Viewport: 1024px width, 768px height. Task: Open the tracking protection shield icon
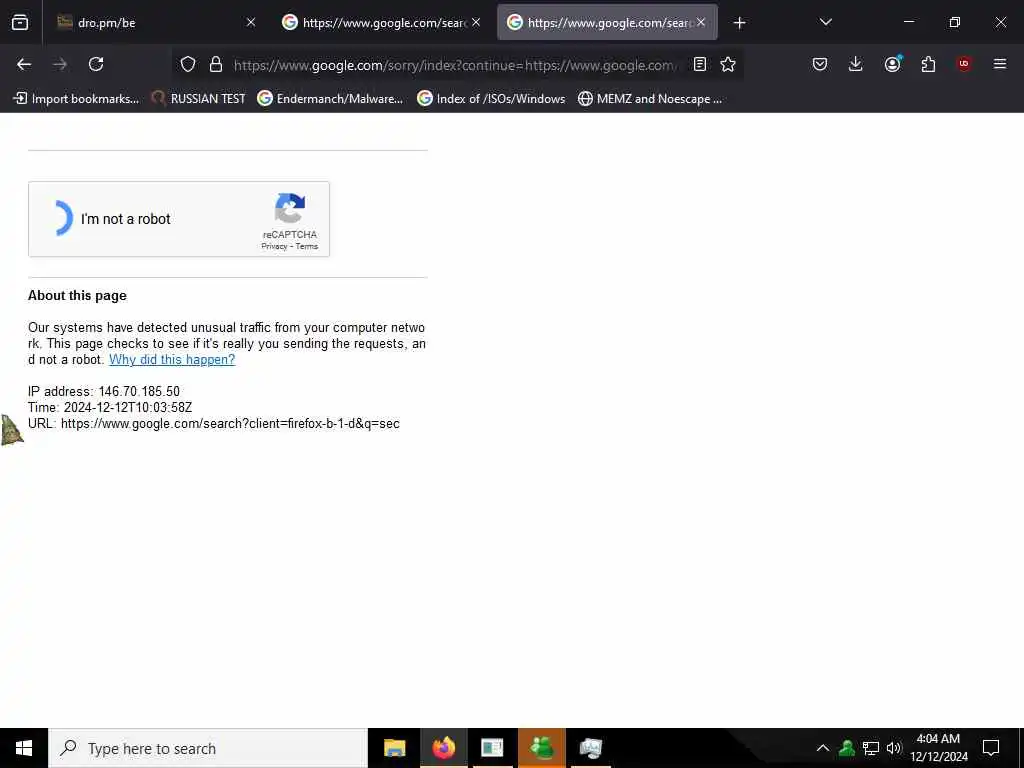pos(188,64)
